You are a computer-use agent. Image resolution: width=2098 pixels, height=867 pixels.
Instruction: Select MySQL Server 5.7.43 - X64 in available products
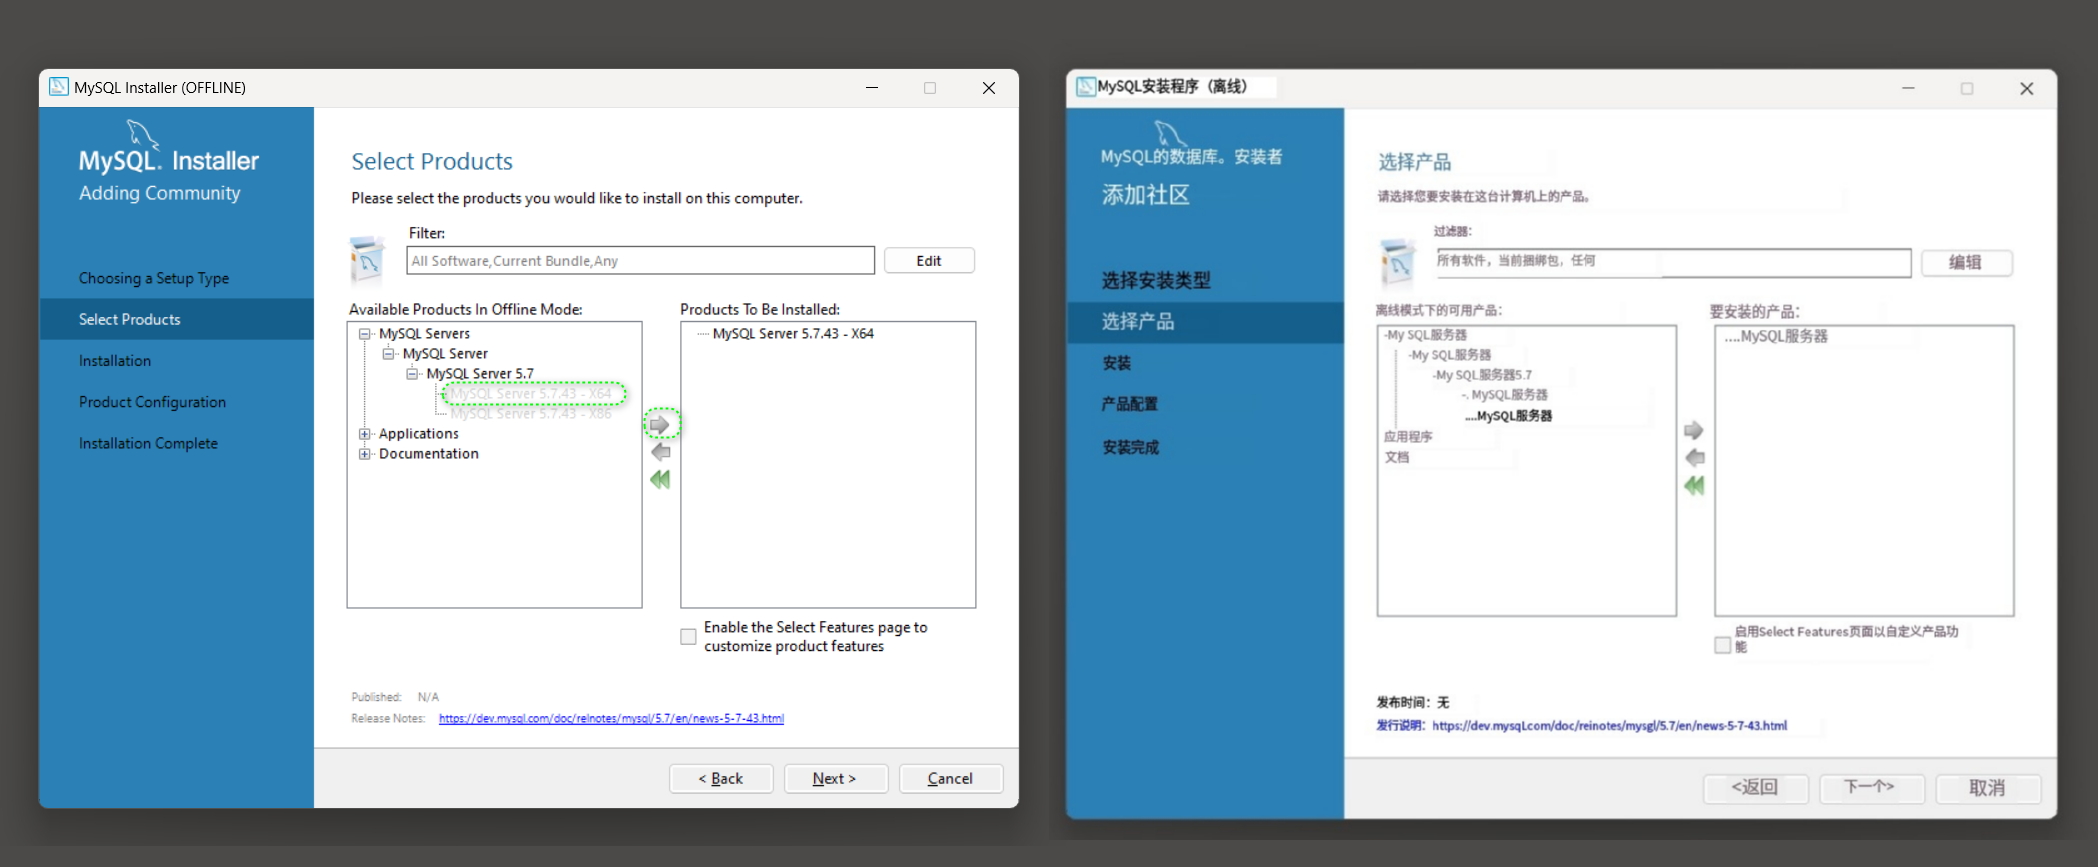point(531,394)
